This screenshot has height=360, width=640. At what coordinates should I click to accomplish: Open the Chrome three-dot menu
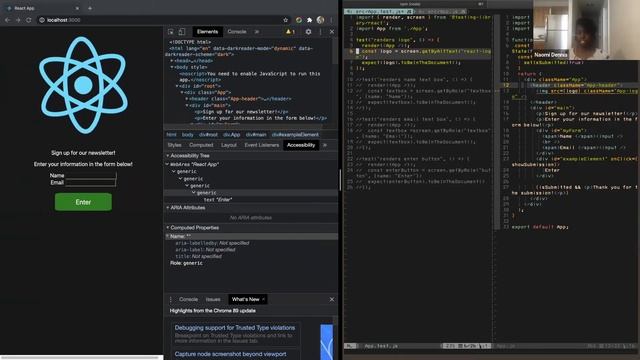(331, 20)
